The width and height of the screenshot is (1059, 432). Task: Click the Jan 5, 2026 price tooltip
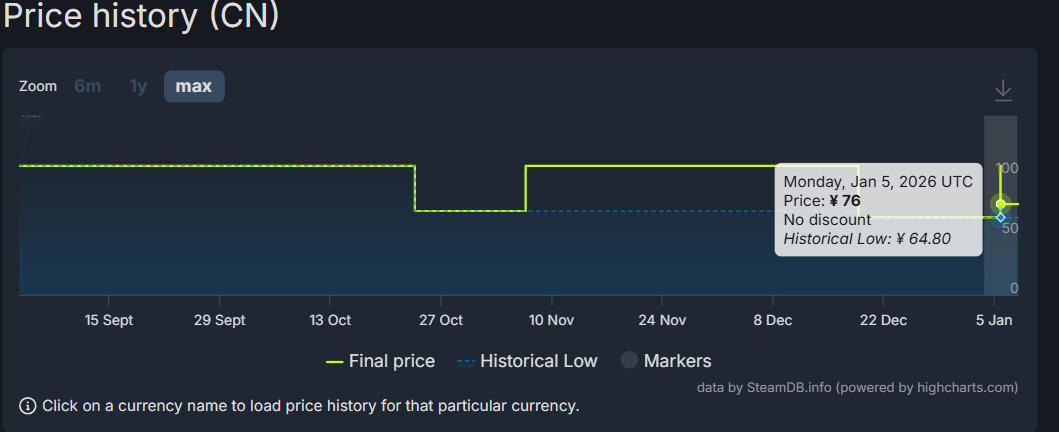[x=878, y=210]
